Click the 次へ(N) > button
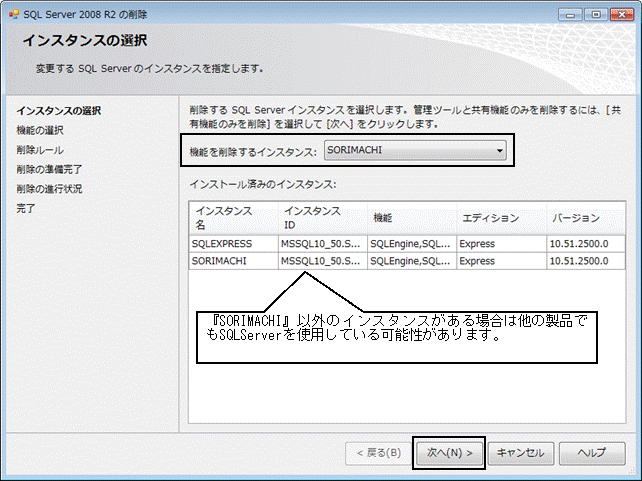This screenshot has width=642, height=481. coord(449,453)
